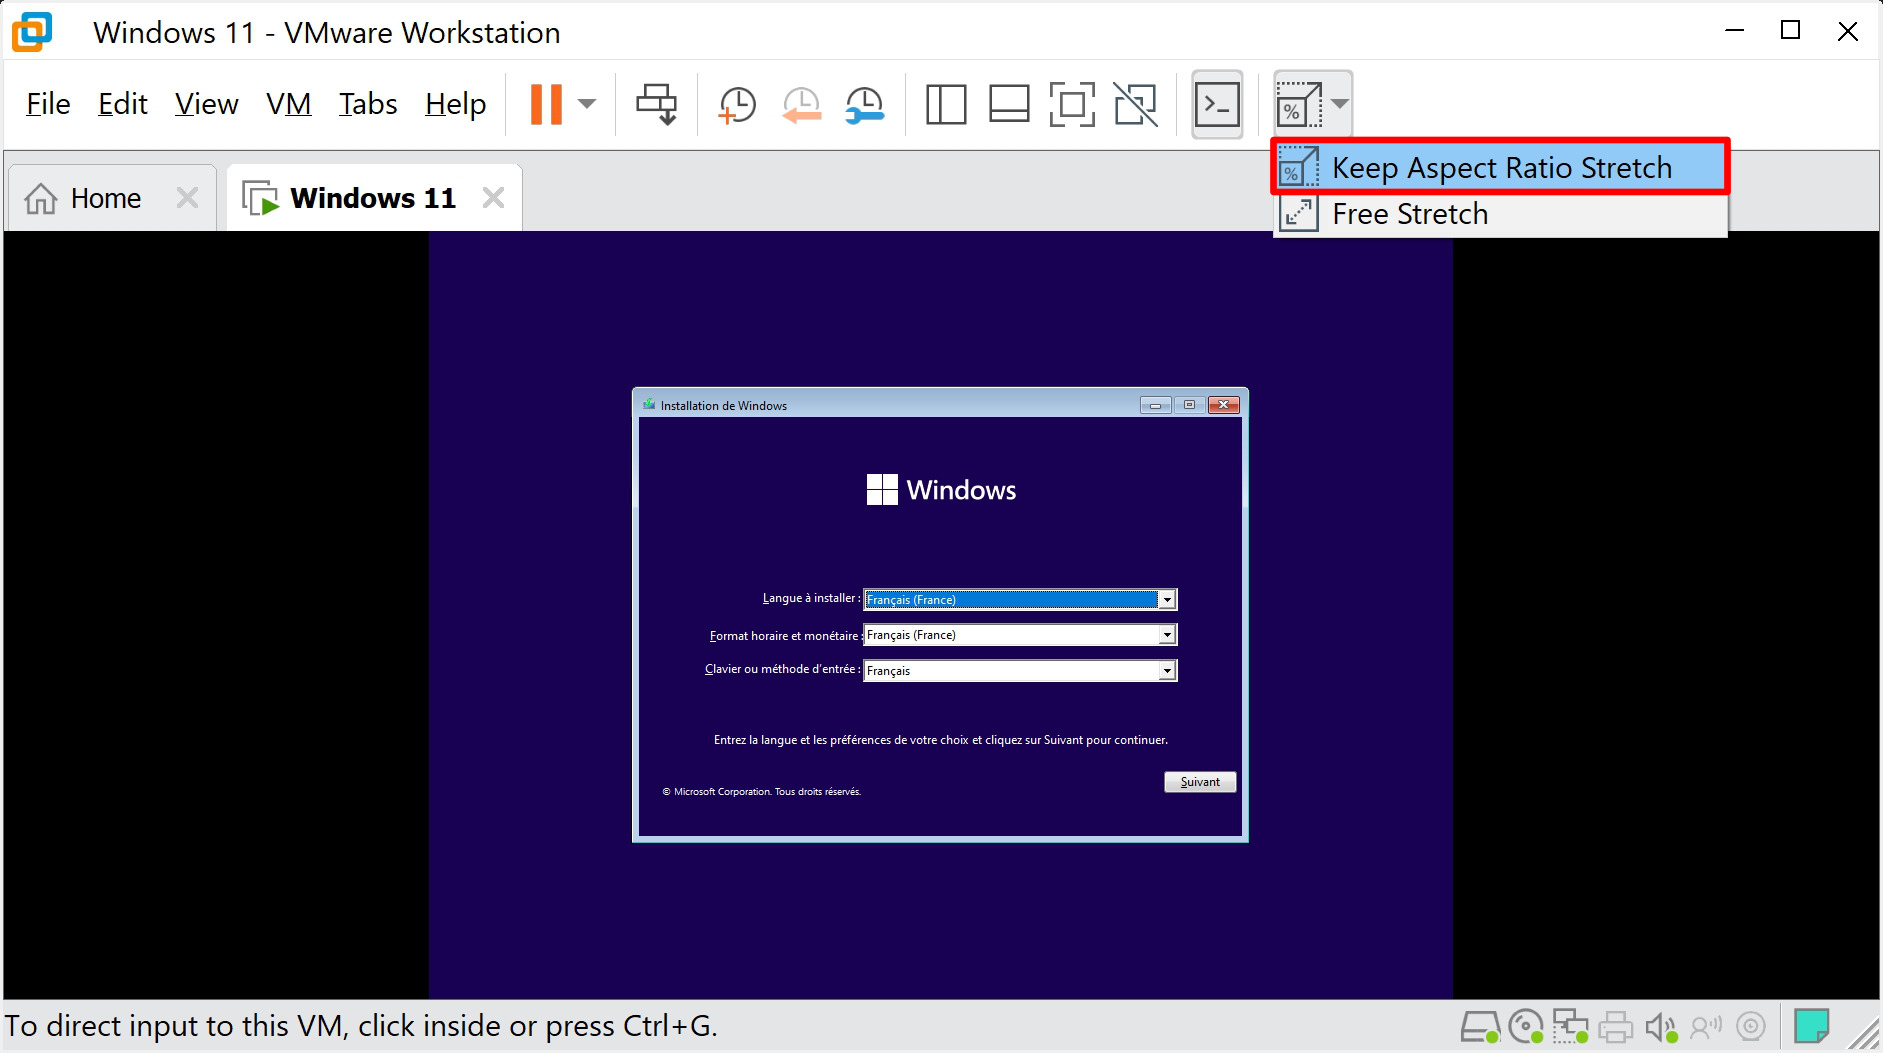
Task: Pause the virtual machine
Action: point(546,104)
